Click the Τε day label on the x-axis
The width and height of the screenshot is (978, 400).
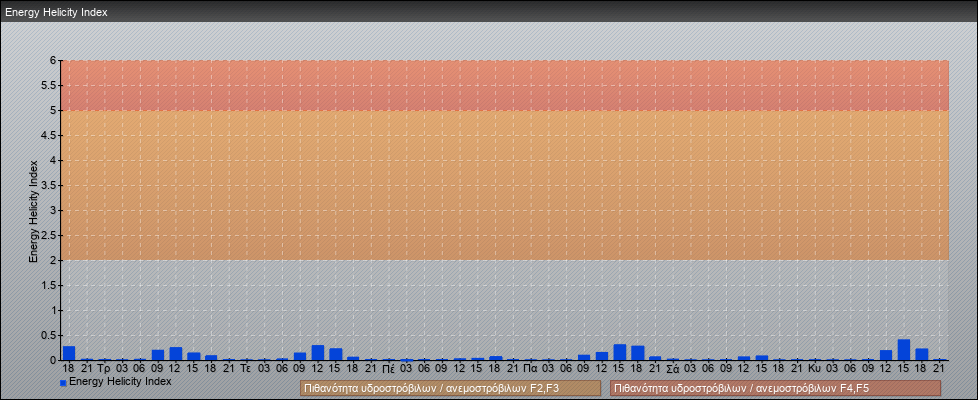246,369
